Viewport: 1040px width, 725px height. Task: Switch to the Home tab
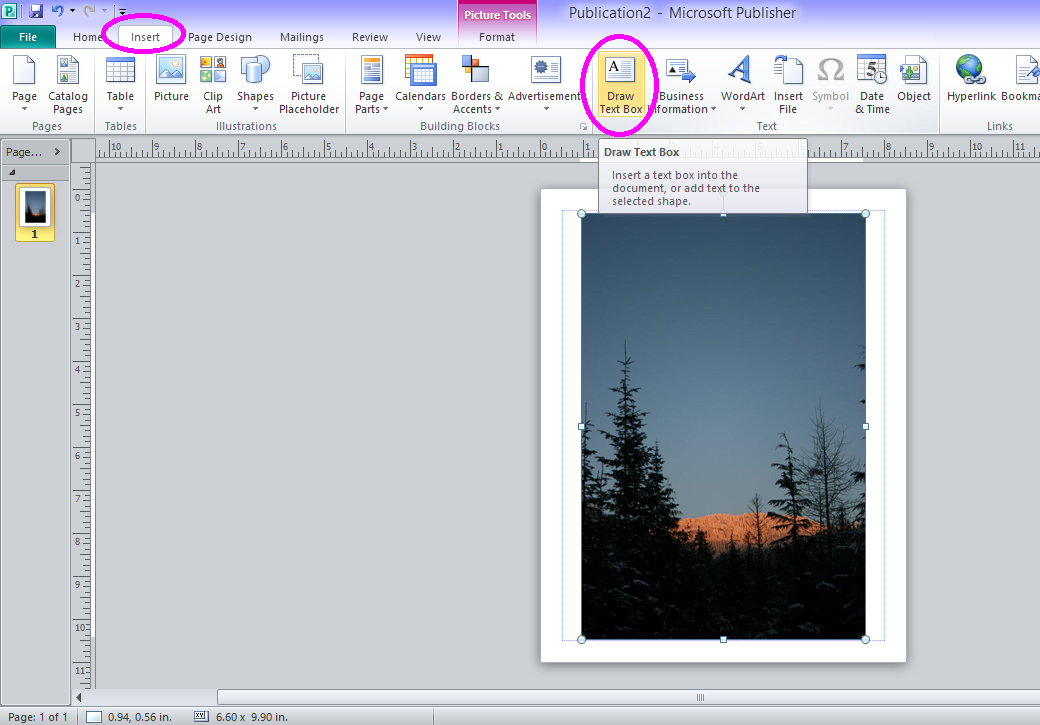coord(88,37)
